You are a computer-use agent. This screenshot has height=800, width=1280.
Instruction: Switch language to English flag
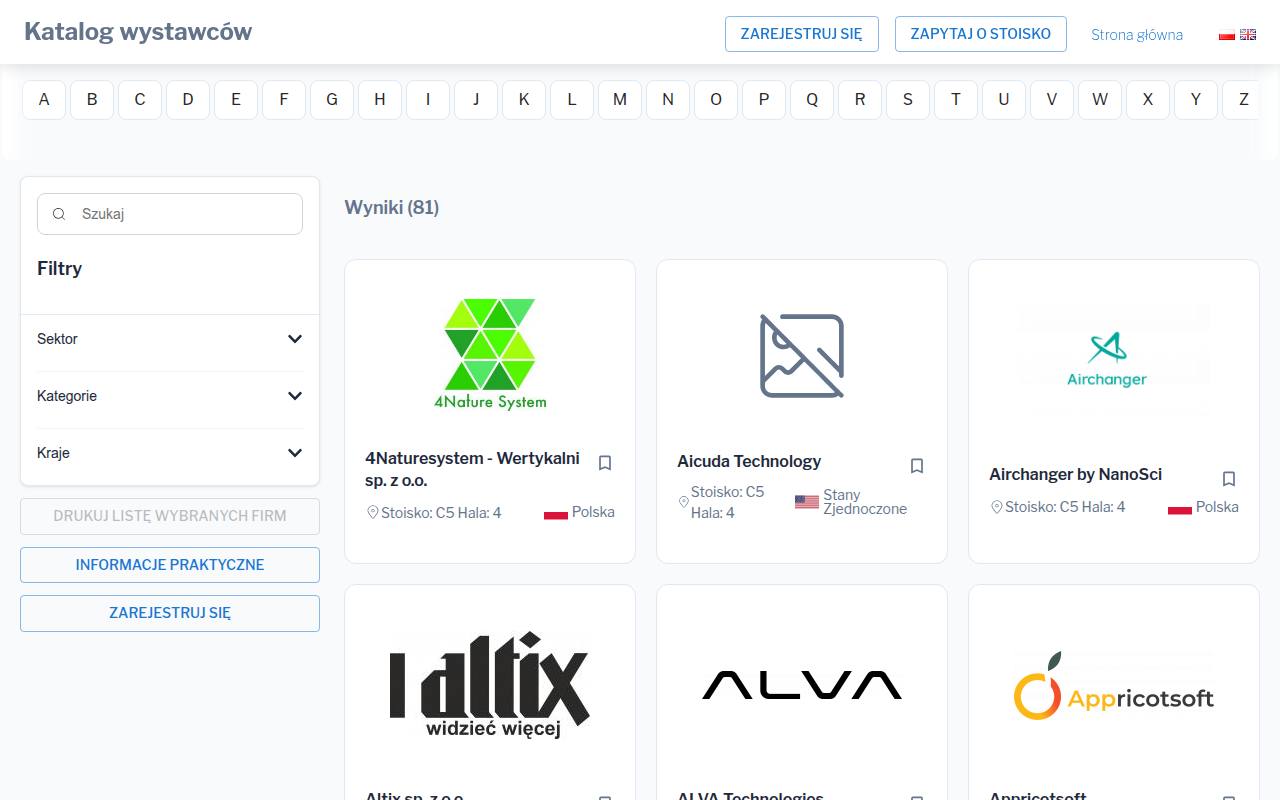coord(1248,35)
